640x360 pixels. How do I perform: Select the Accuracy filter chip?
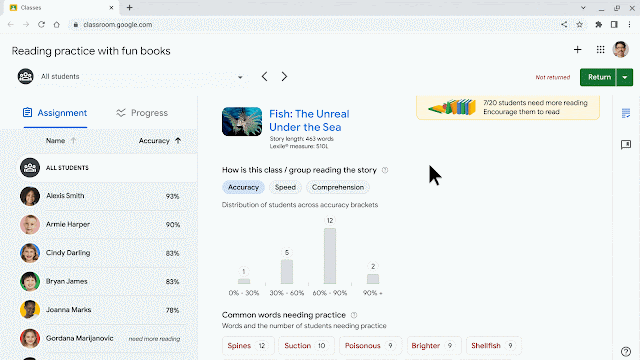[243, 187]
